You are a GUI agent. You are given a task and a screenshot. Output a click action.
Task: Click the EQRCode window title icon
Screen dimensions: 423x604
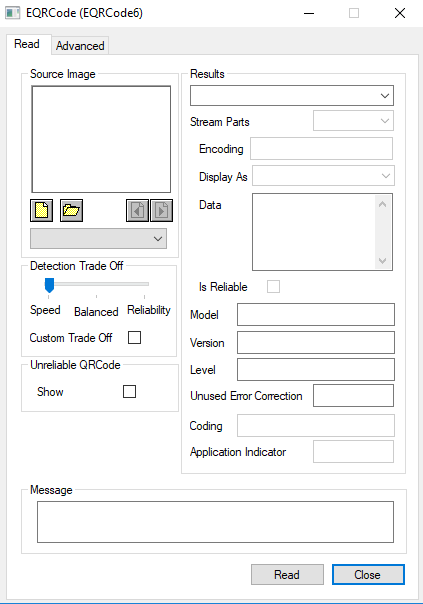[x=12, y=13]
